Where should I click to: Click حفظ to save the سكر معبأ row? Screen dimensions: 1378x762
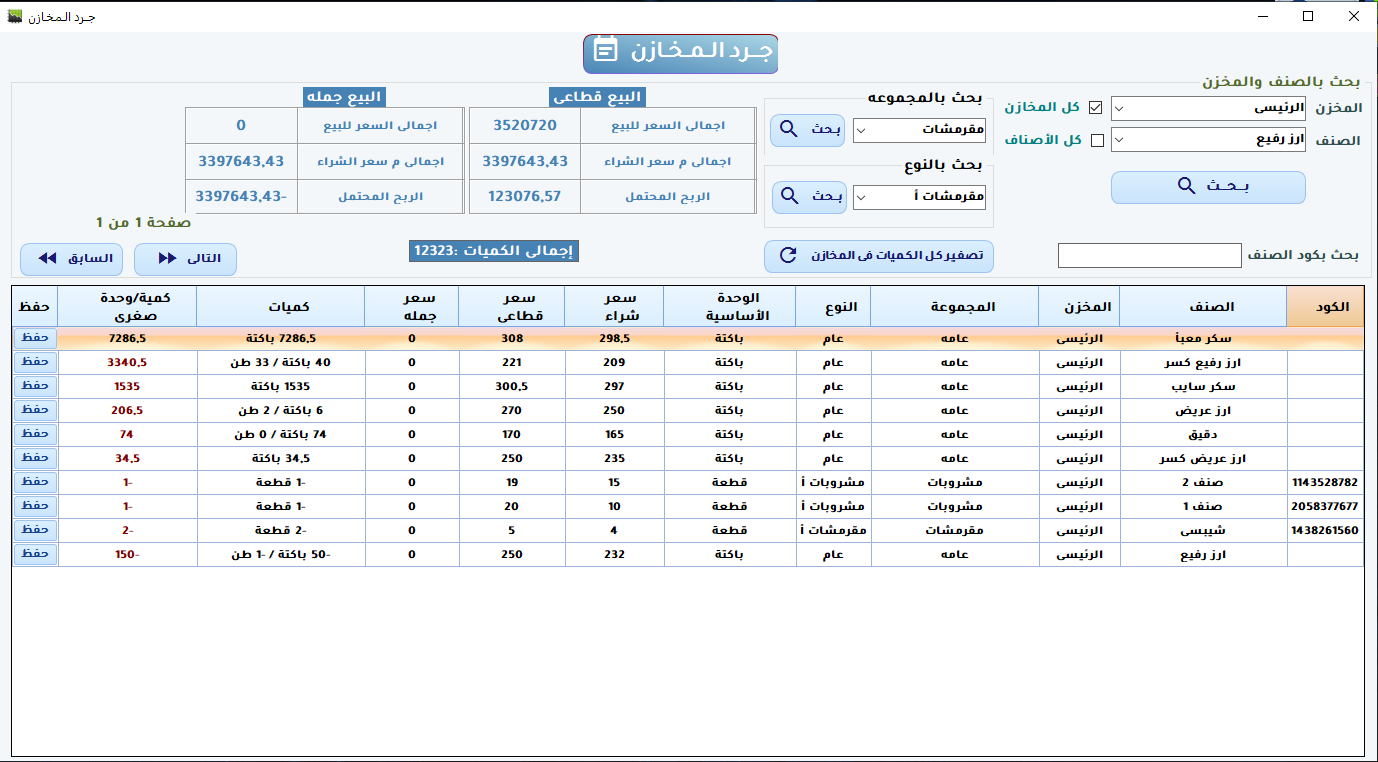pyautogui.click(x=34, y=338)
